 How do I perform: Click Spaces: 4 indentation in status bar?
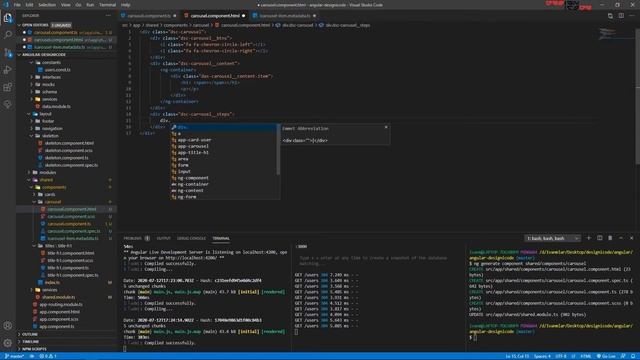542,356
